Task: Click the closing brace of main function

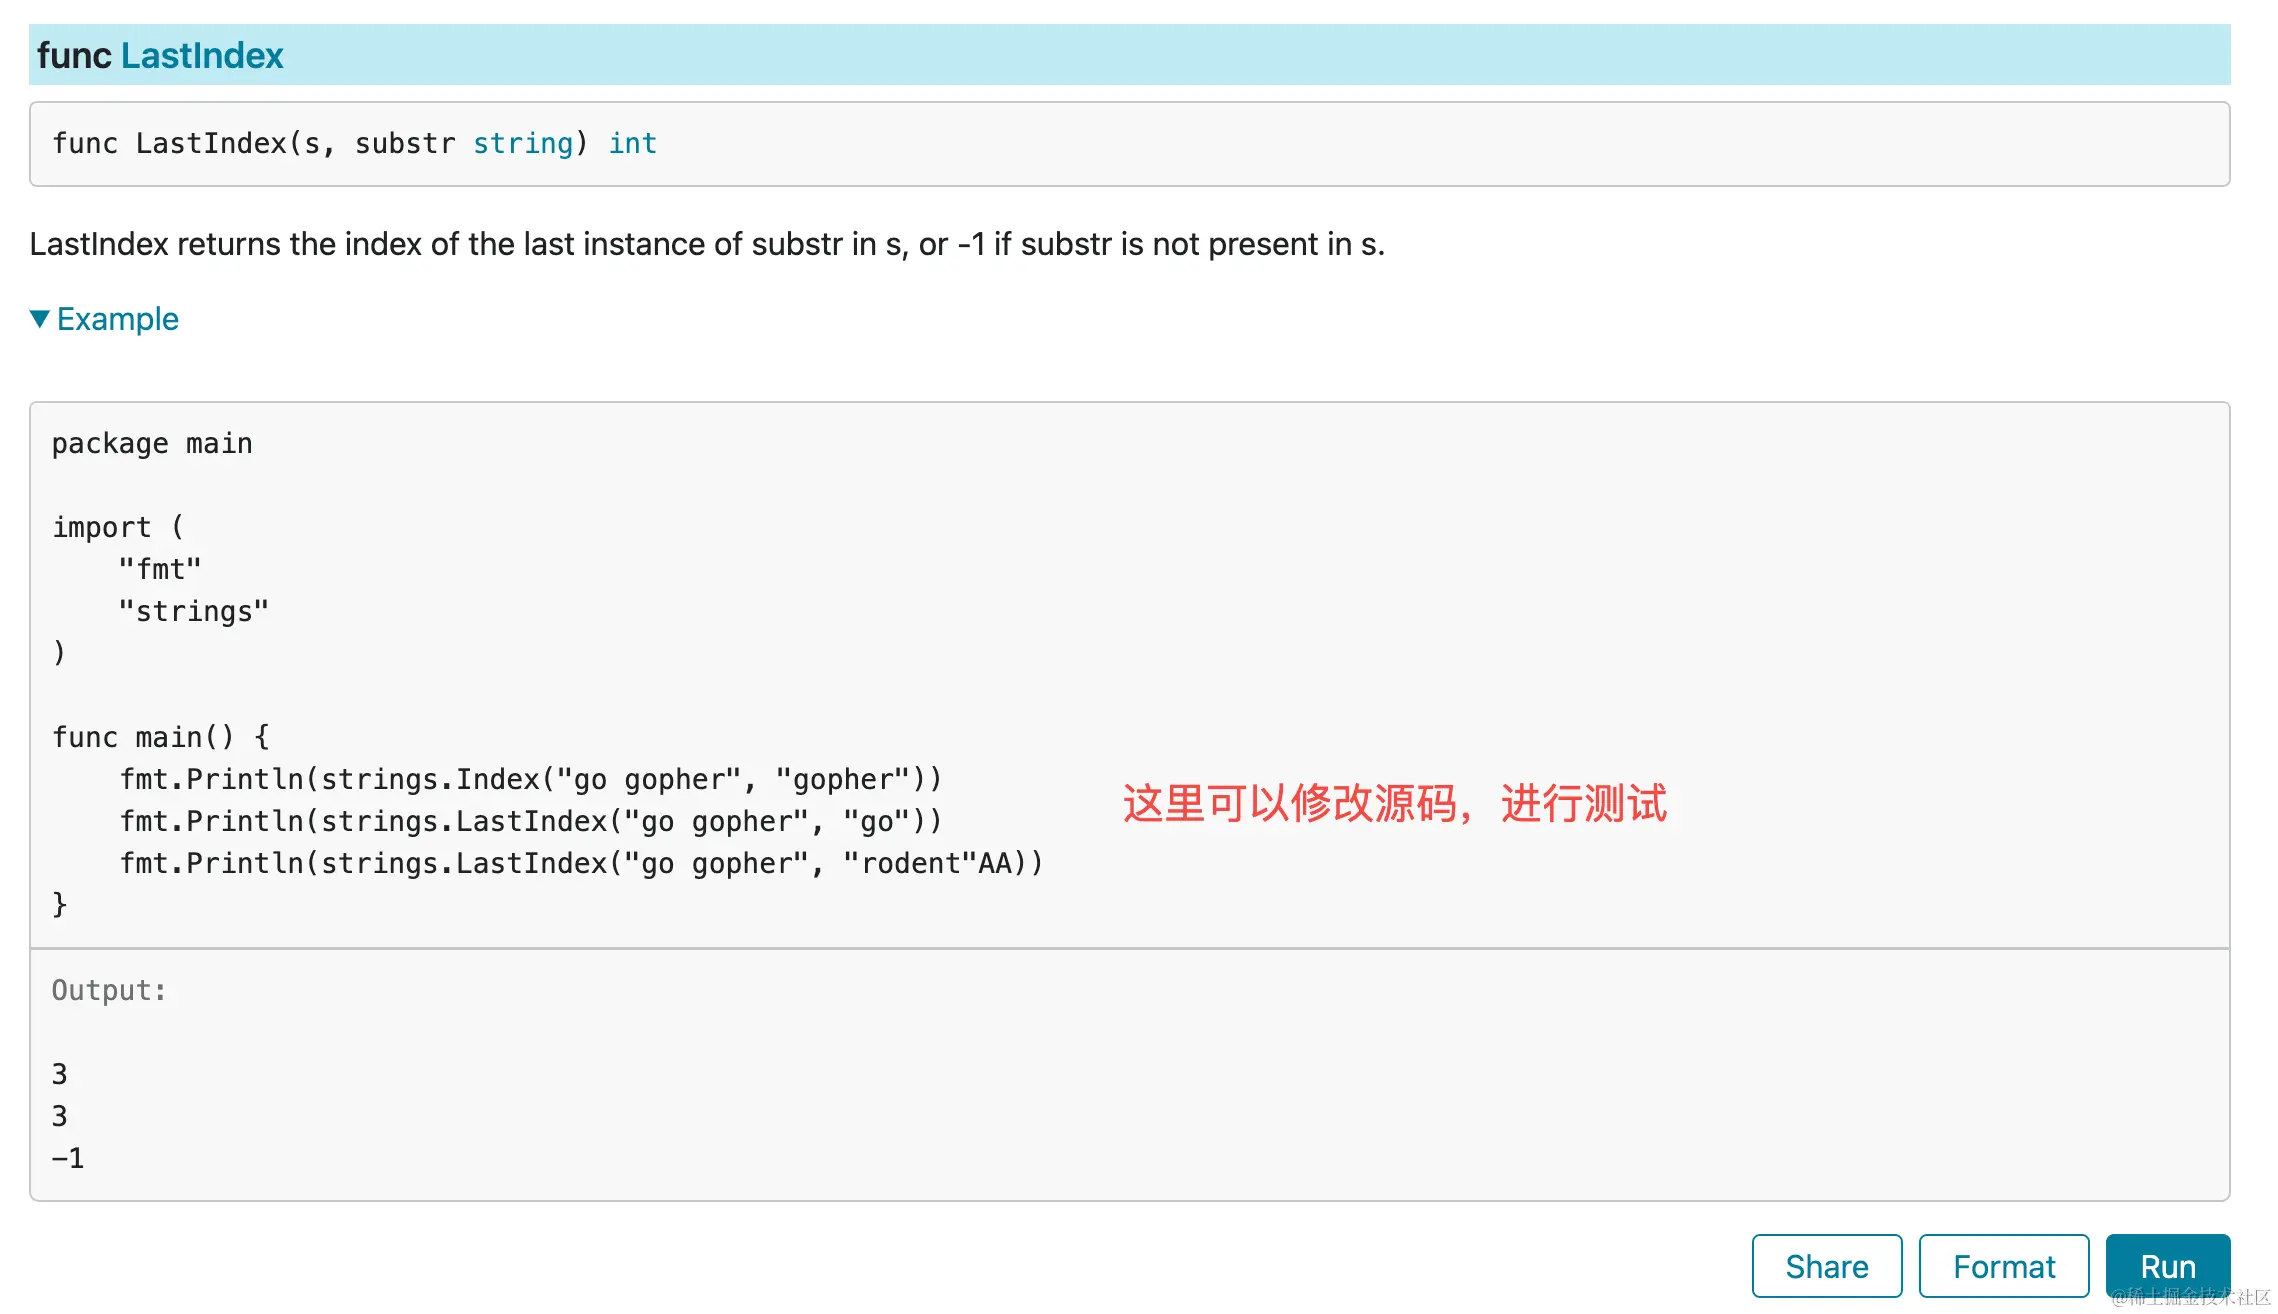Action: [59, 905]
